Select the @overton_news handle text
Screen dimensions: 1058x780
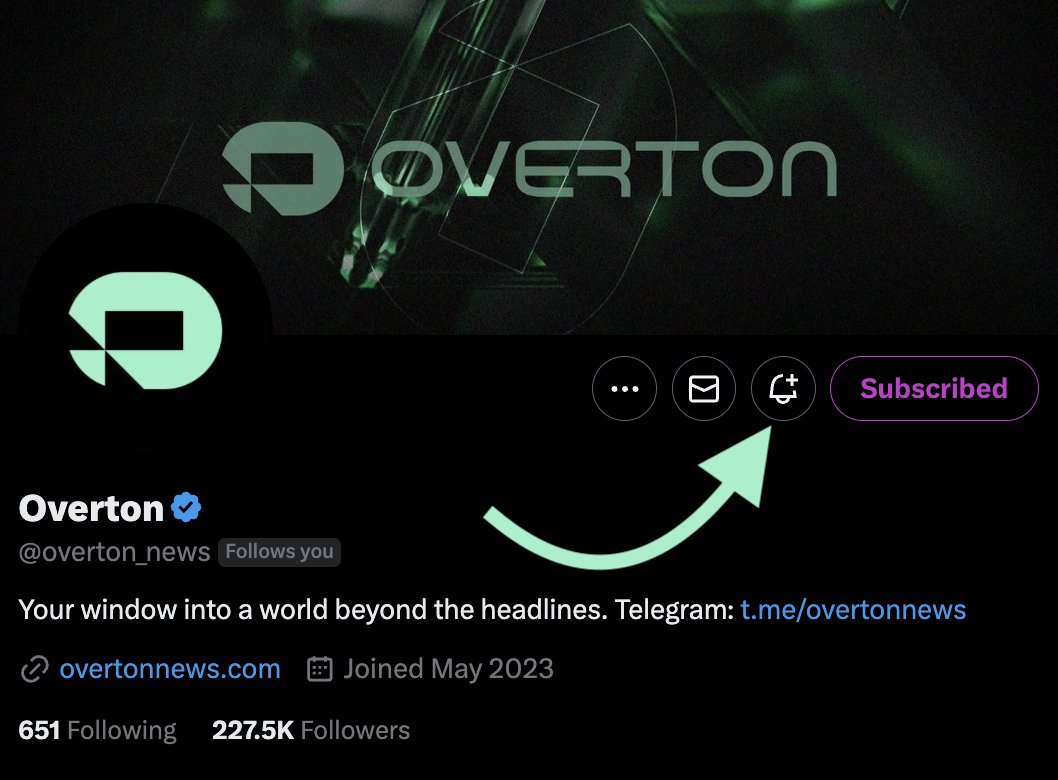pyautogui.click(x=115, y=552)
